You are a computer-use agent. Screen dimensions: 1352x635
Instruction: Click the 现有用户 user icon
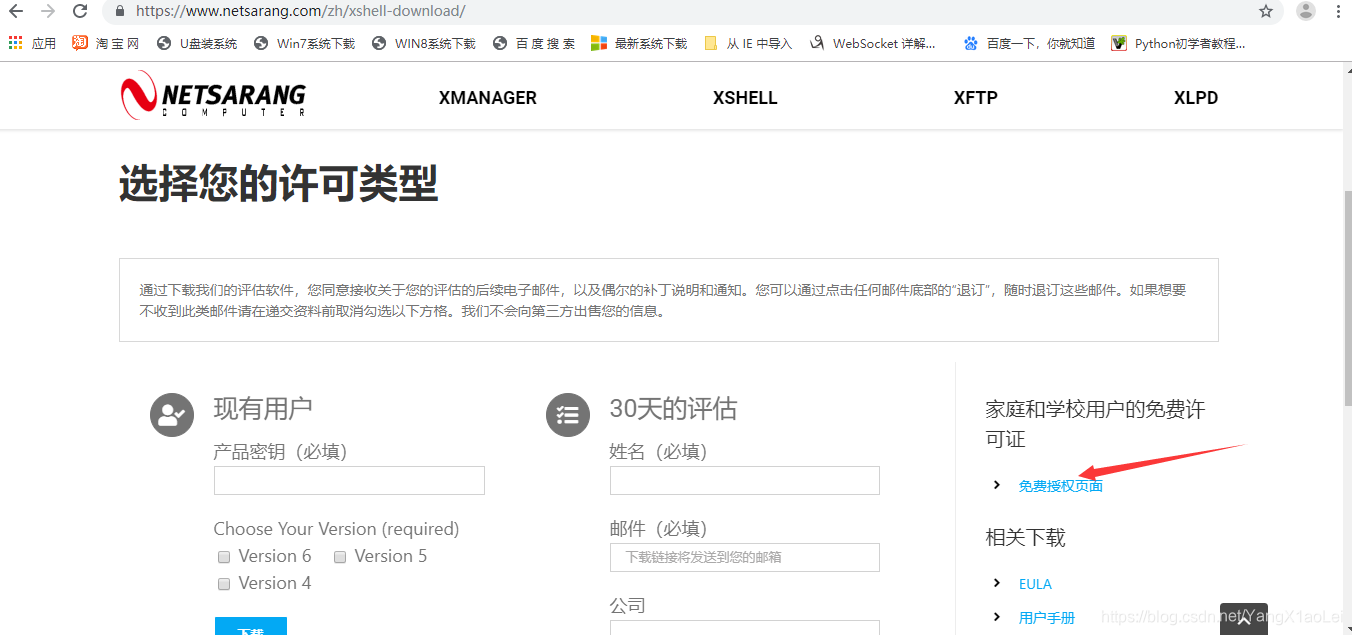(x=172, y=415)
